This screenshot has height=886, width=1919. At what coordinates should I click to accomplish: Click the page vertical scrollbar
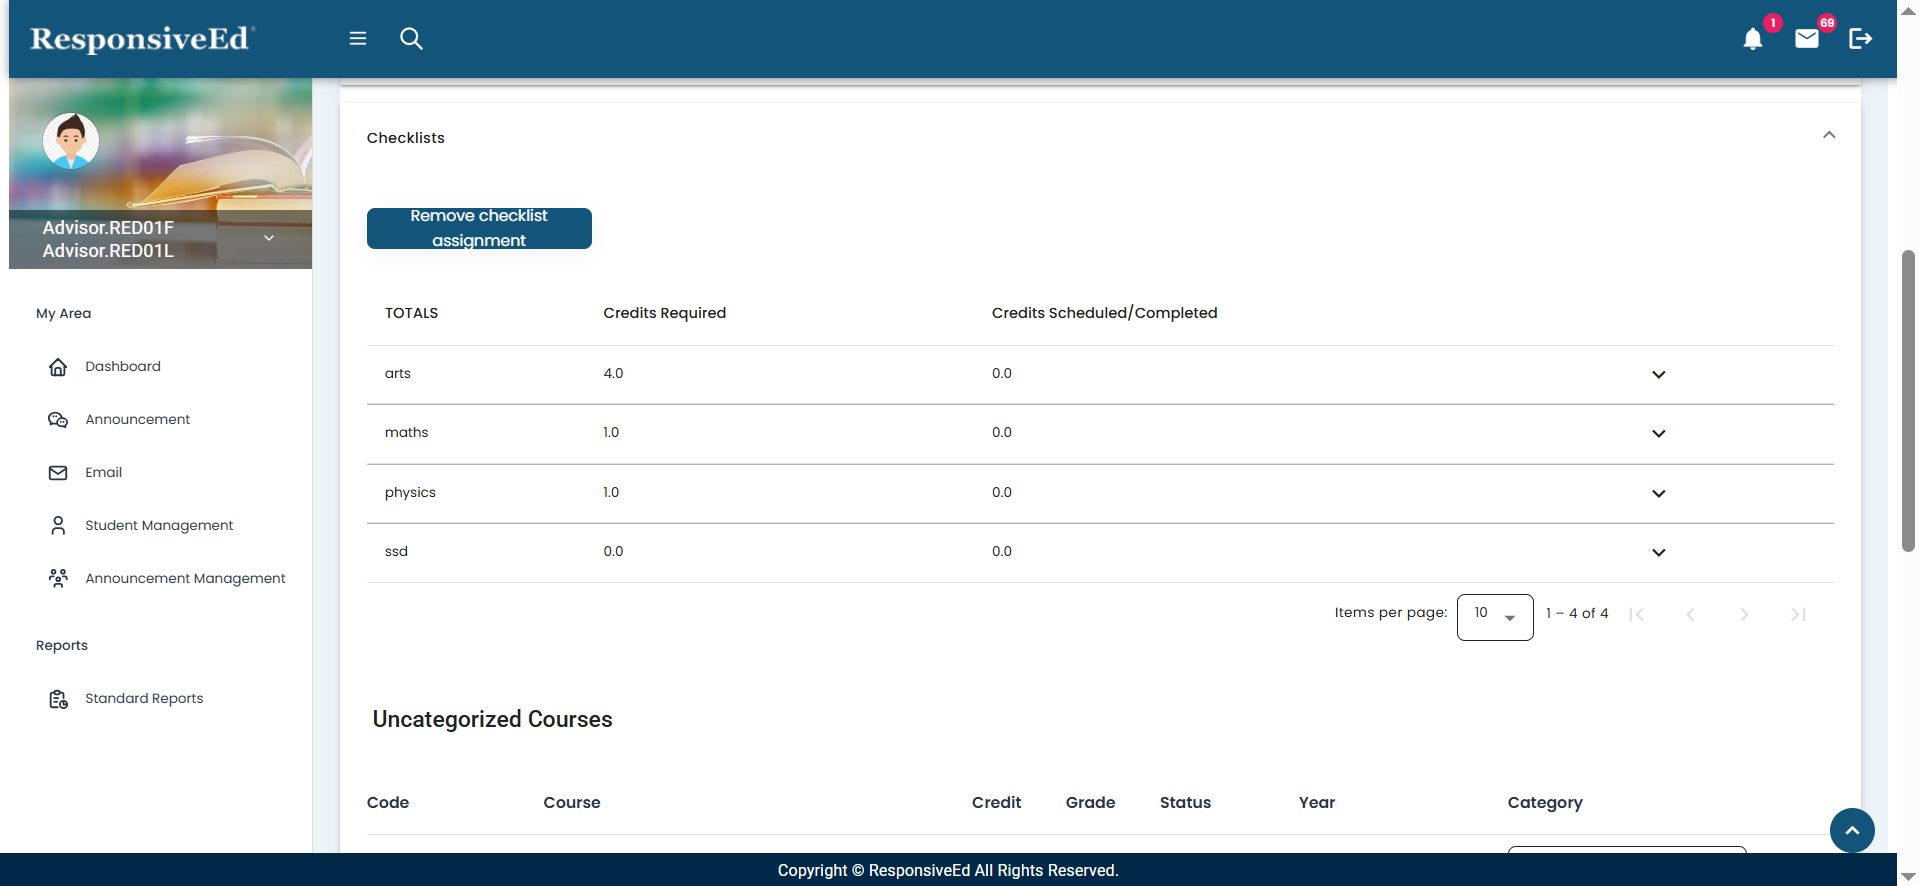click(1907, 400)
